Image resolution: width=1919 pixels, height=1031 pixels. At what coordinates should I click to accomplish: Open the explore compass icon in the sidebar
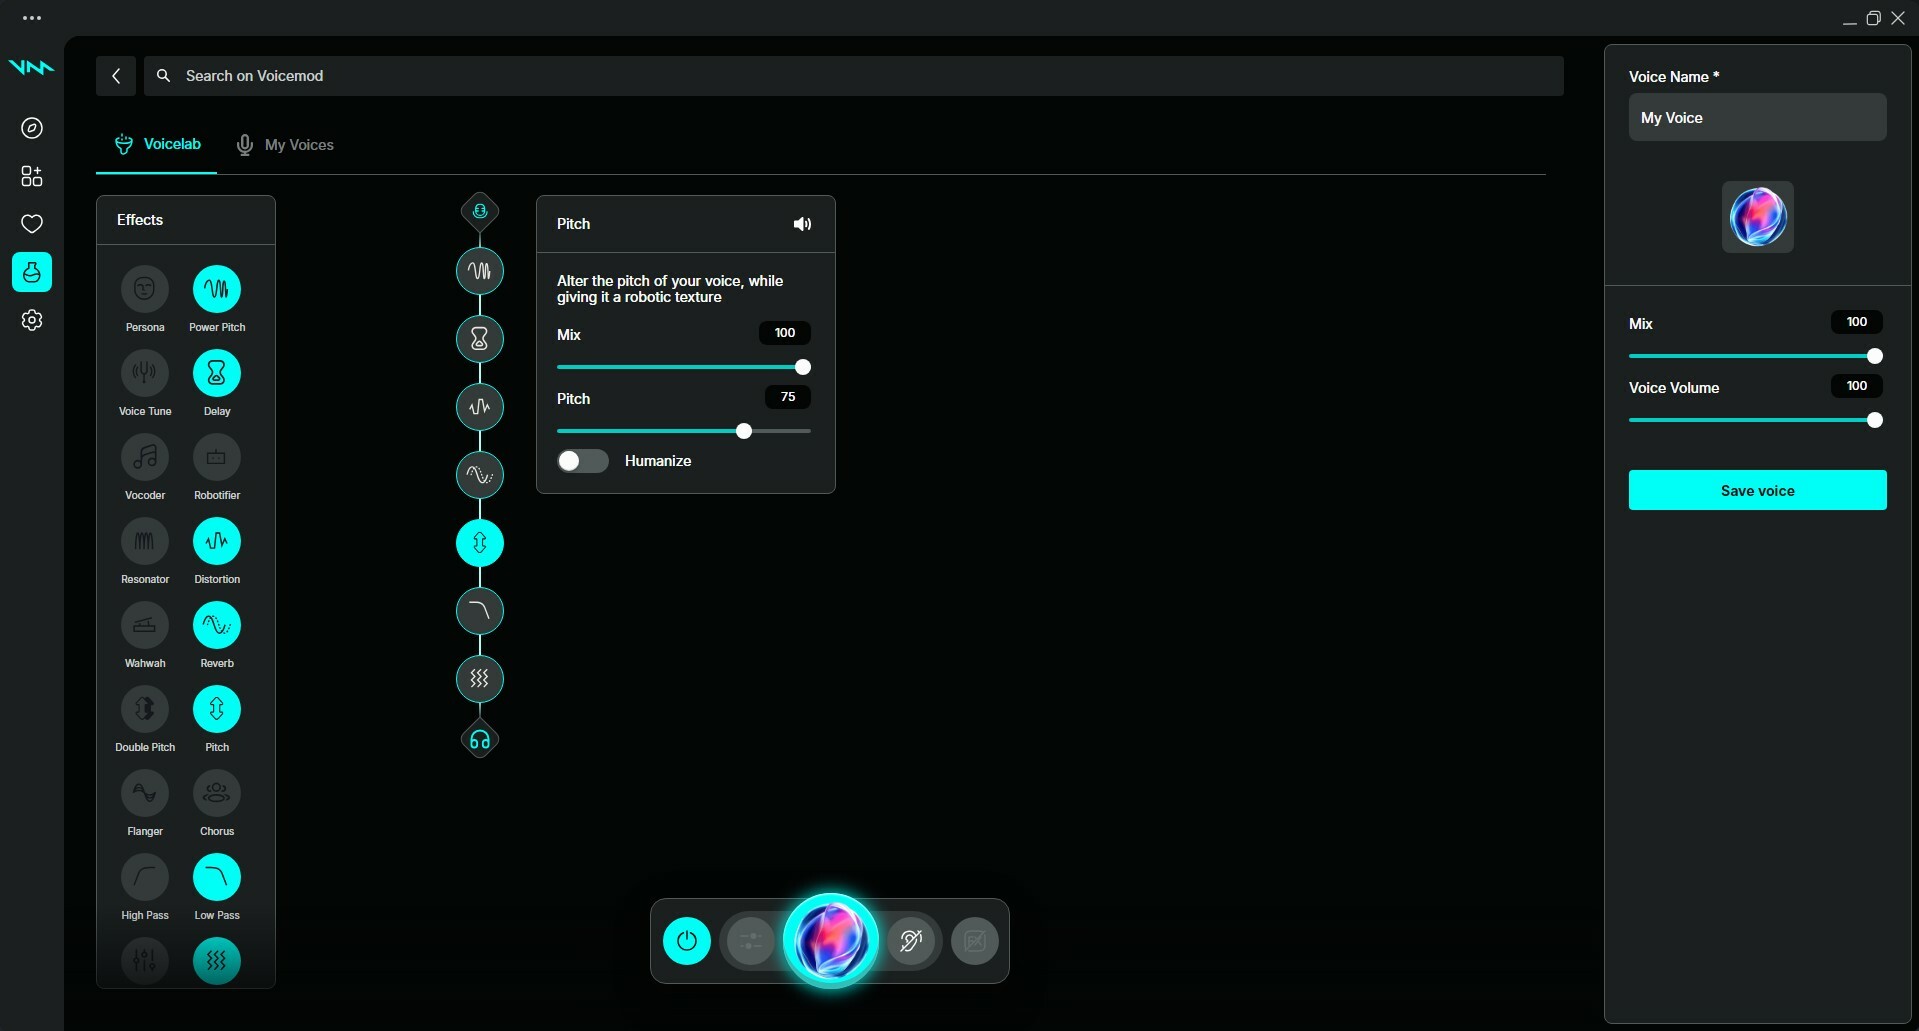[x=31, y=128]
